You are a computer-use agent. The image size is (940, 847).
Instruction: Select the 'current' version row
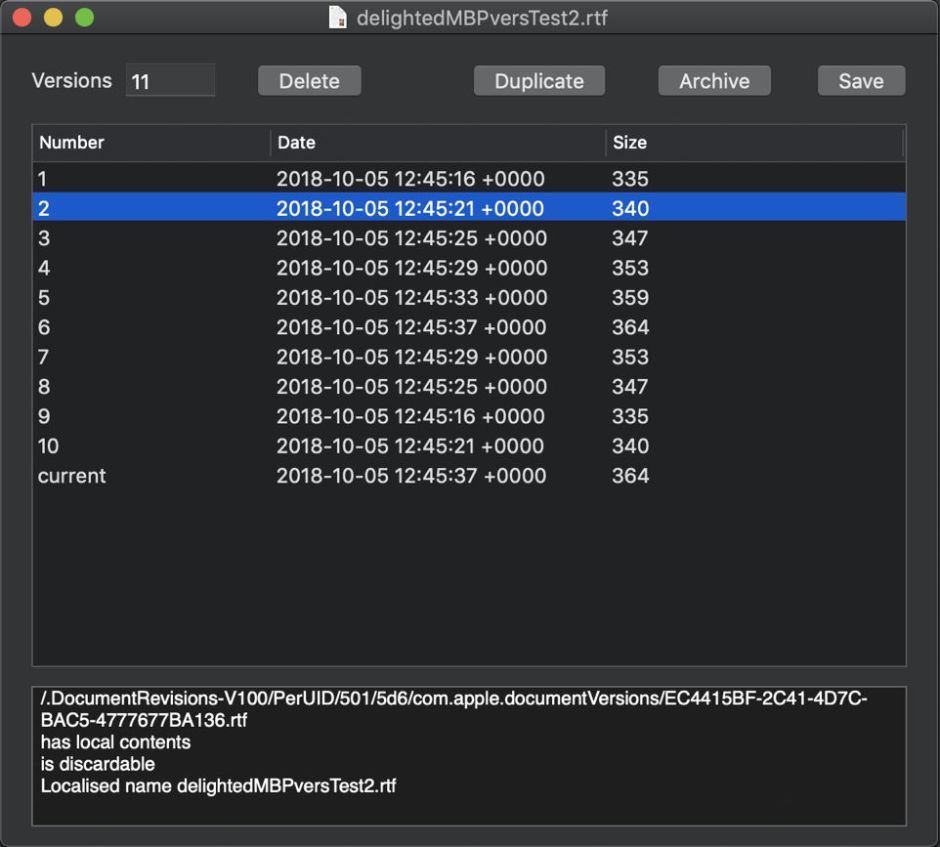[468, 476]
